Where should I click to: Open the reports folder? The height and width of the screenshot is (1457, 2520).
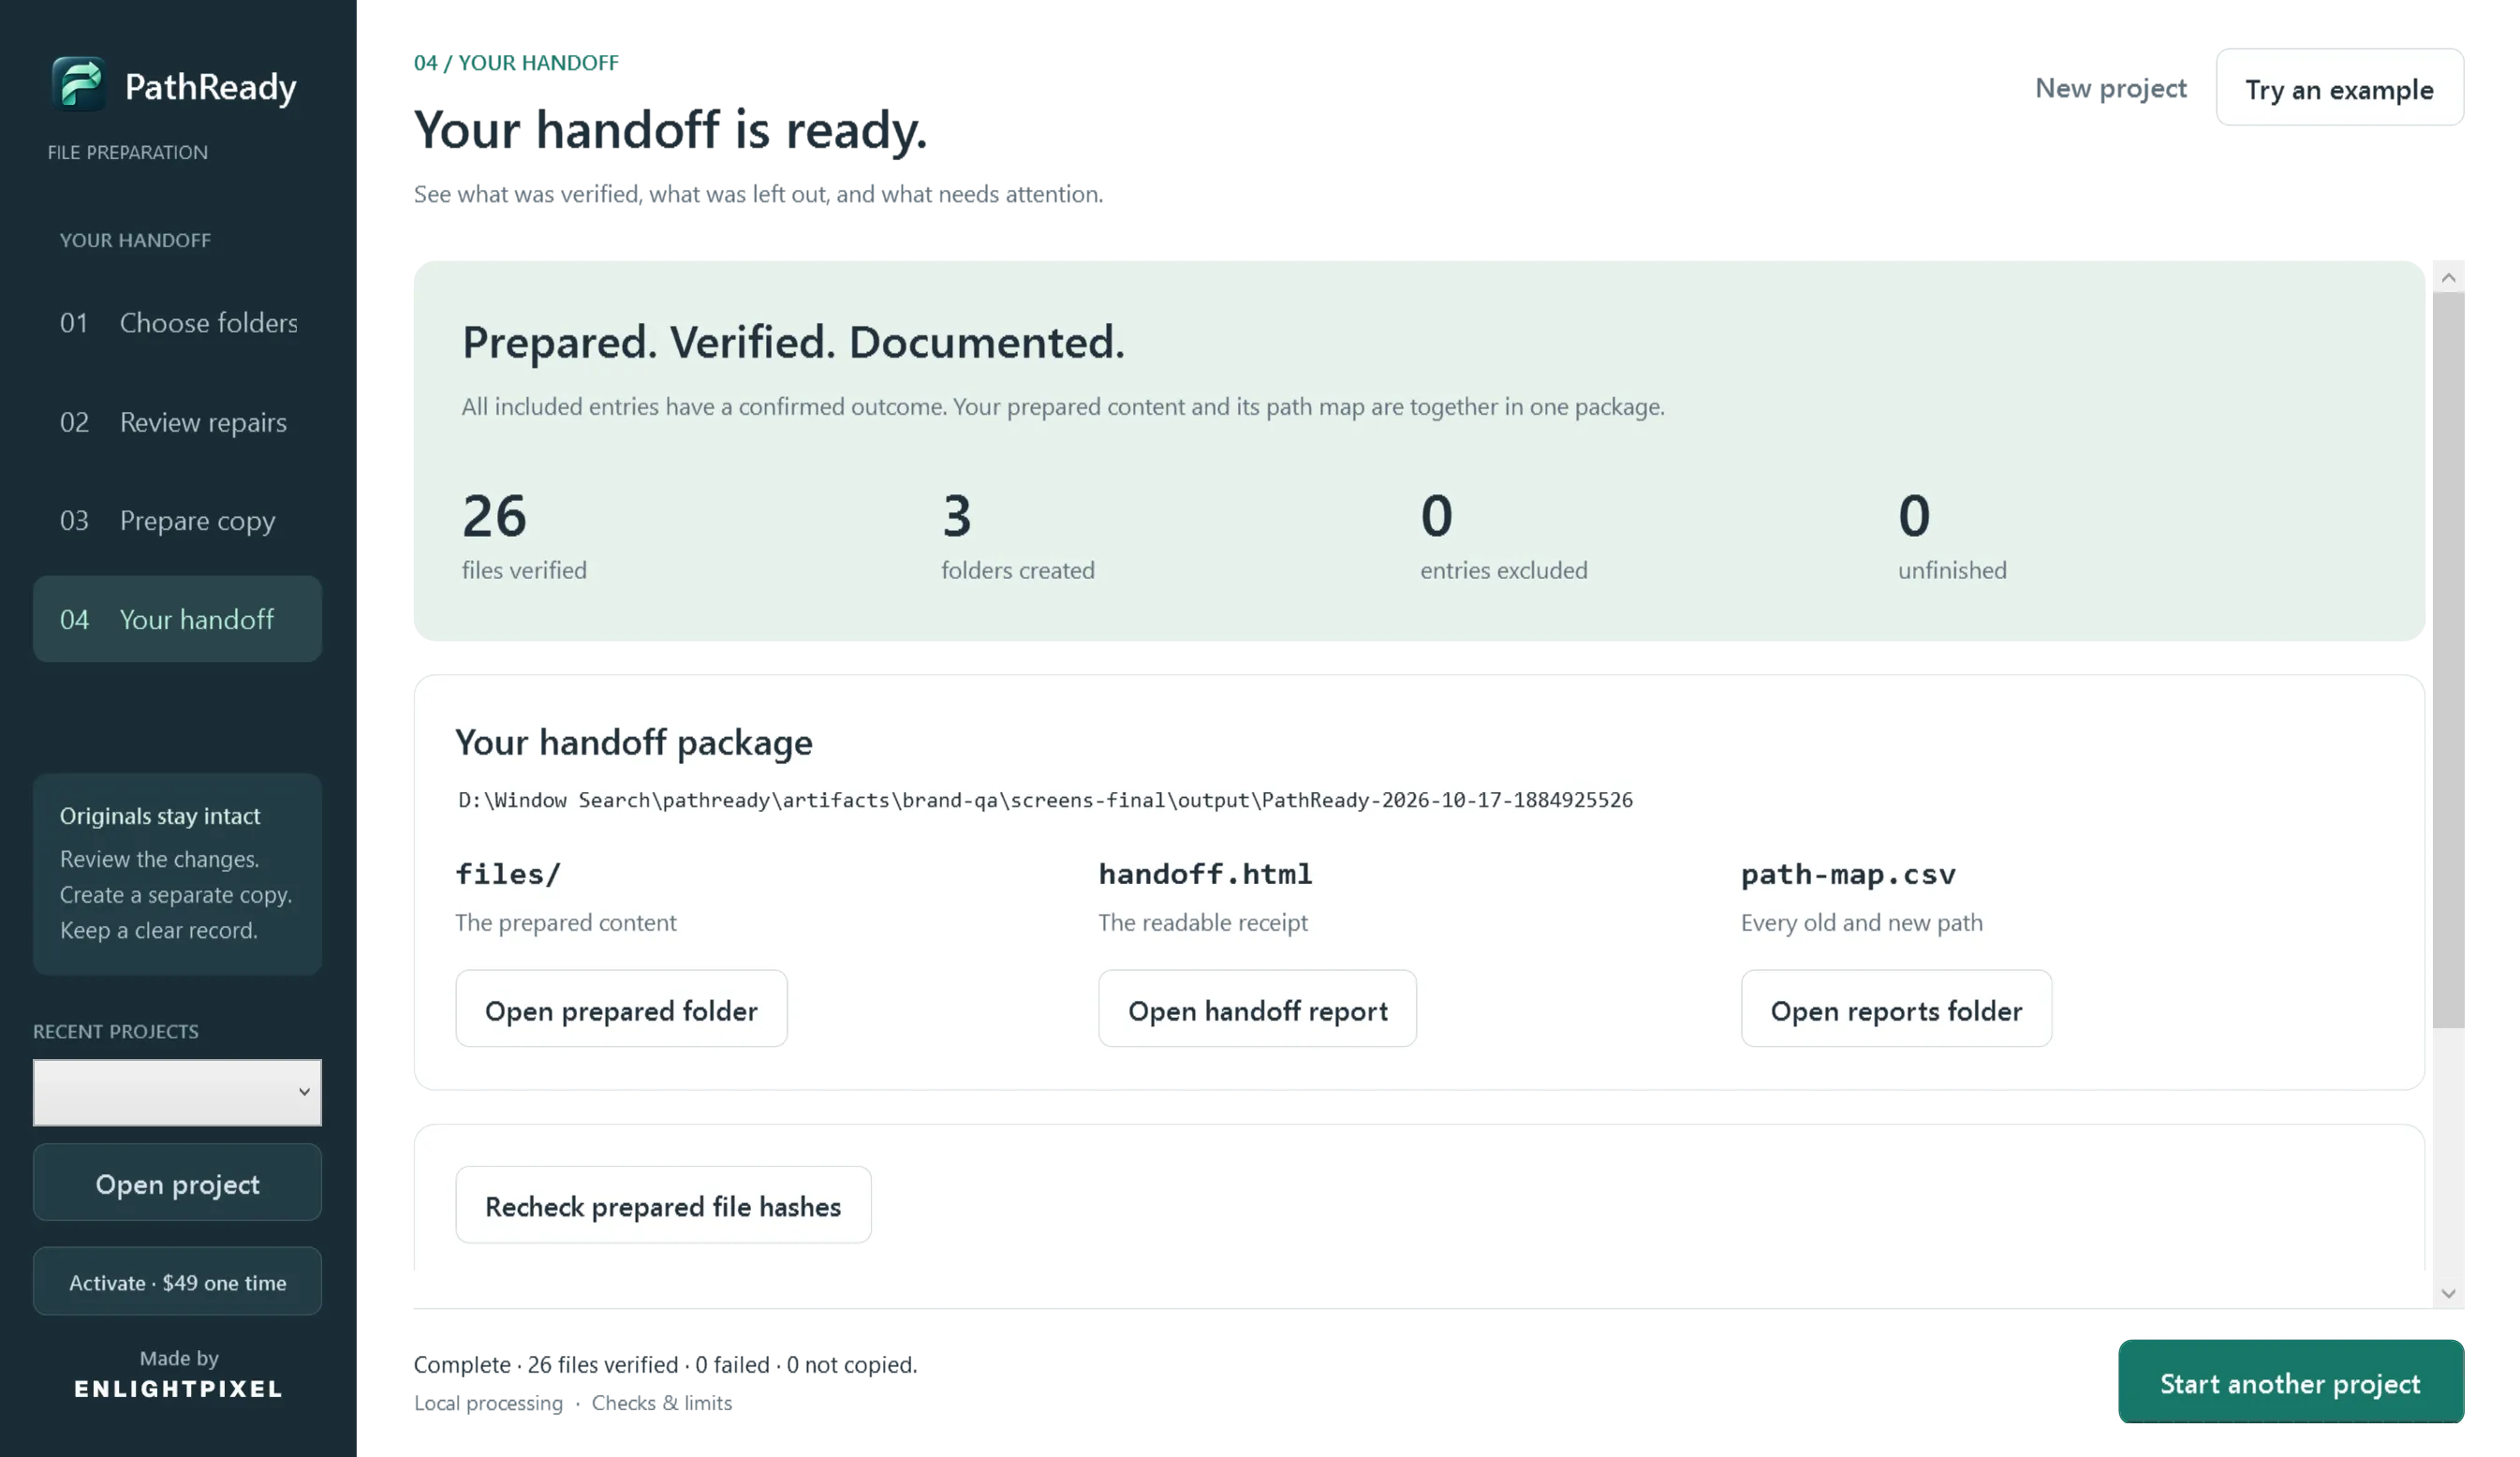(x=1896, y=1009)
